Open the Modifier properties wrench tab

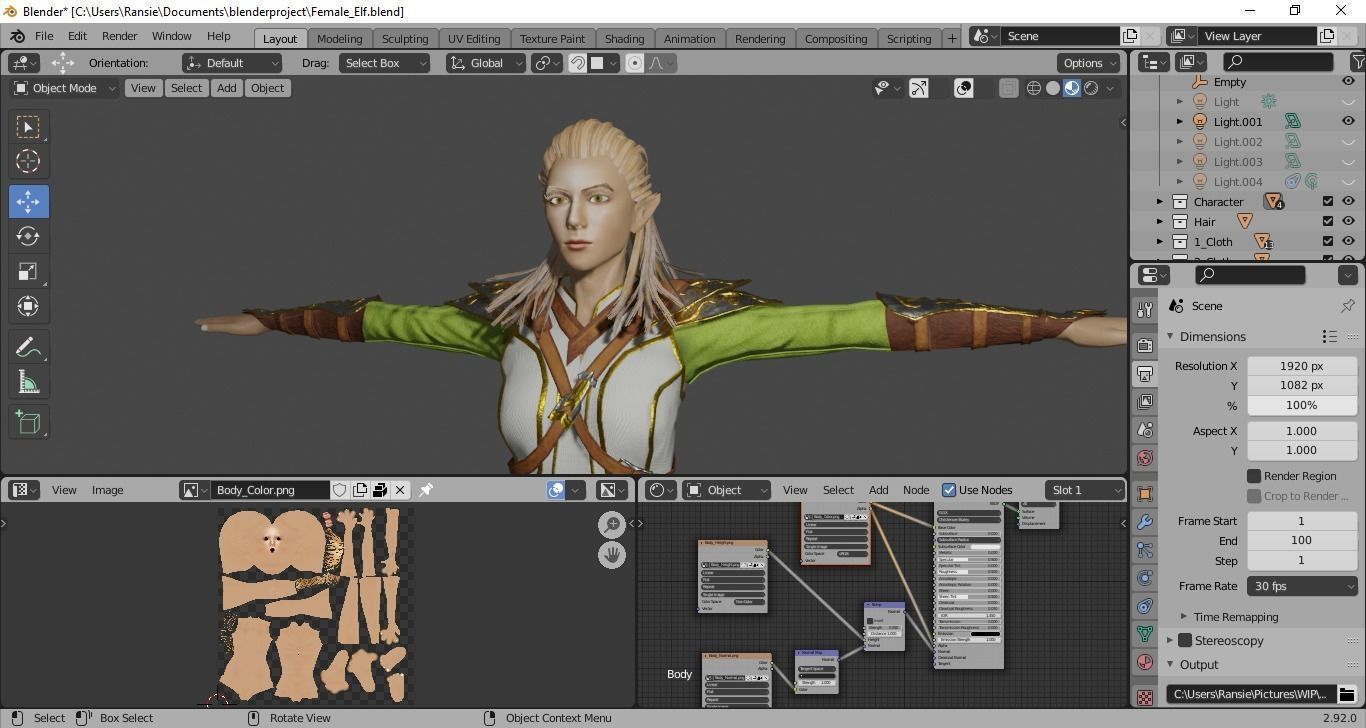(1145, 522)
